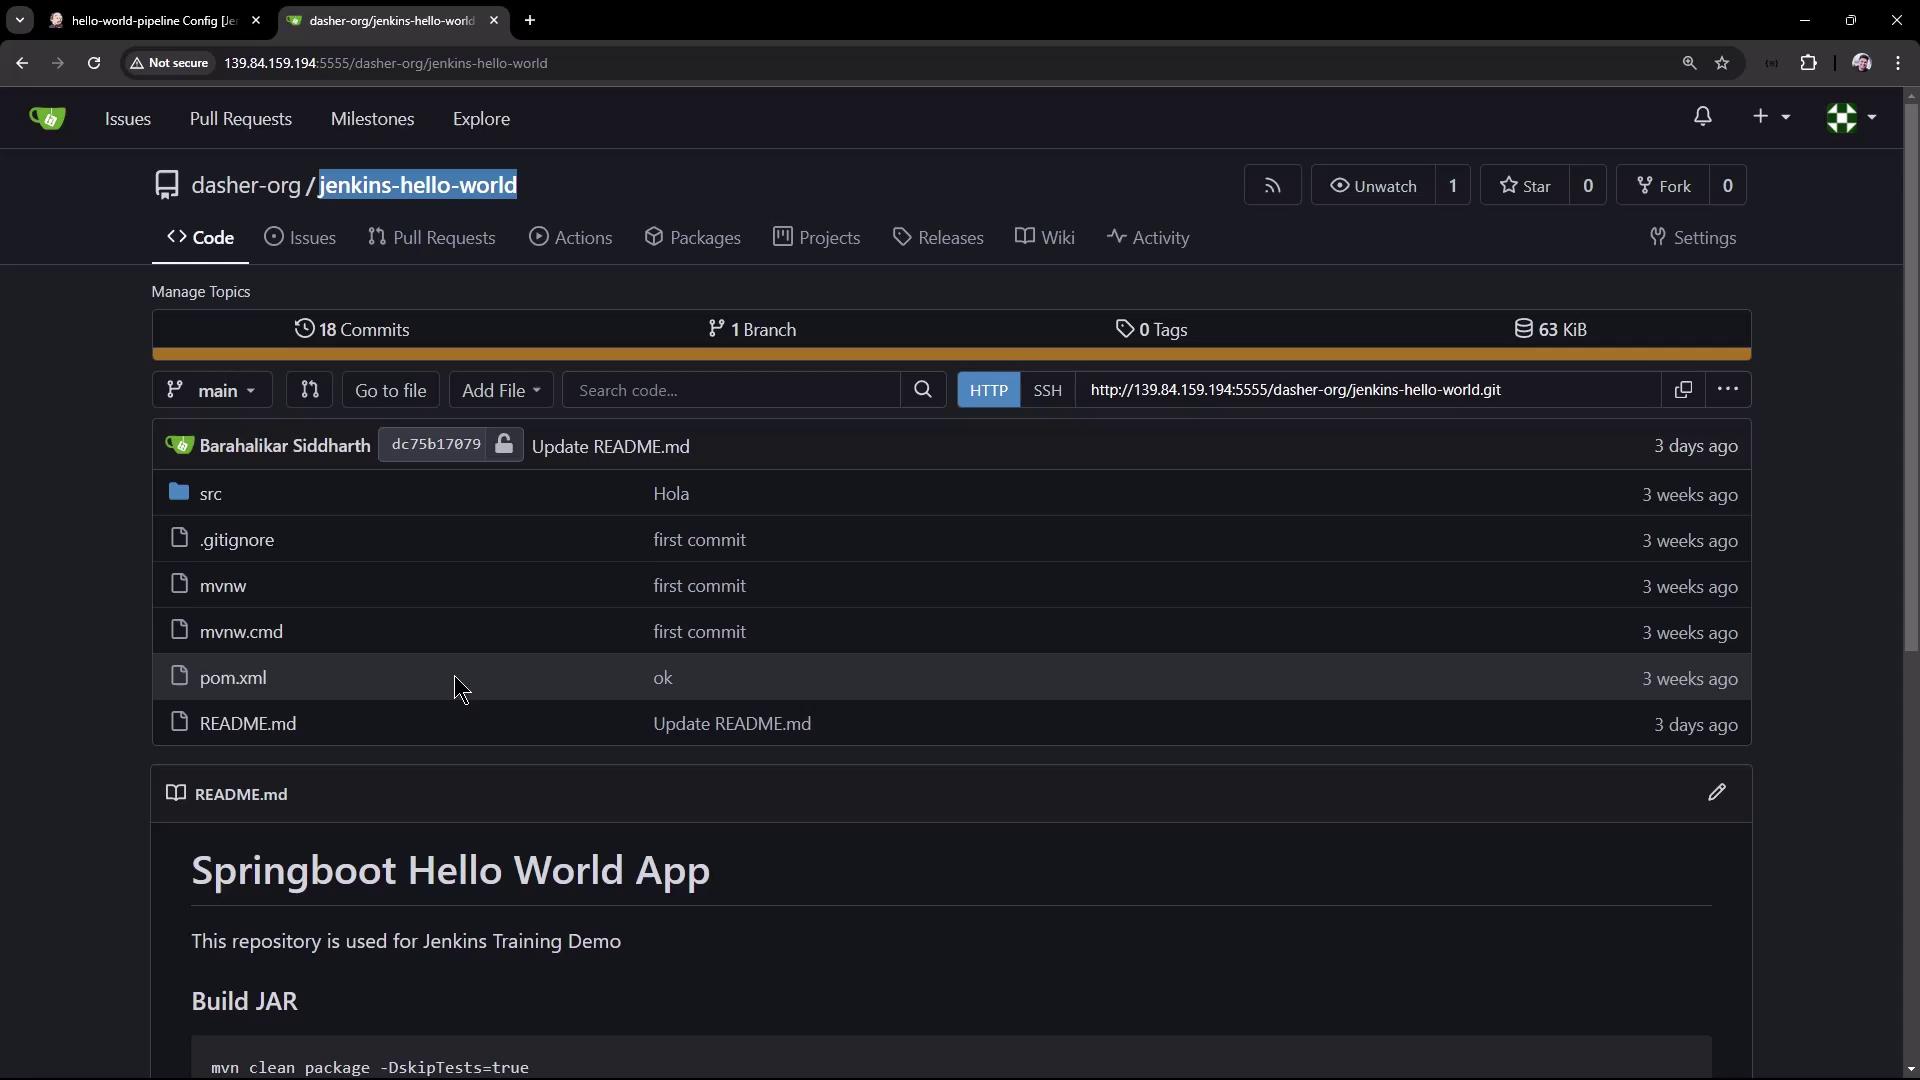Click the compare branches icon

[x=309, y=390]
